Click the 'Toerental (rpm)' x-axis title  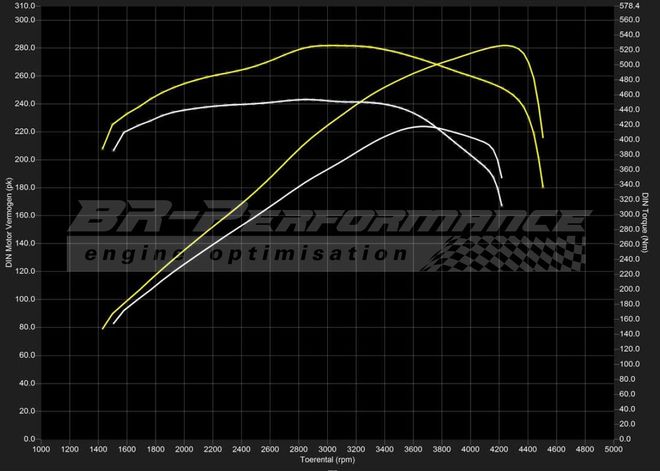327,461
